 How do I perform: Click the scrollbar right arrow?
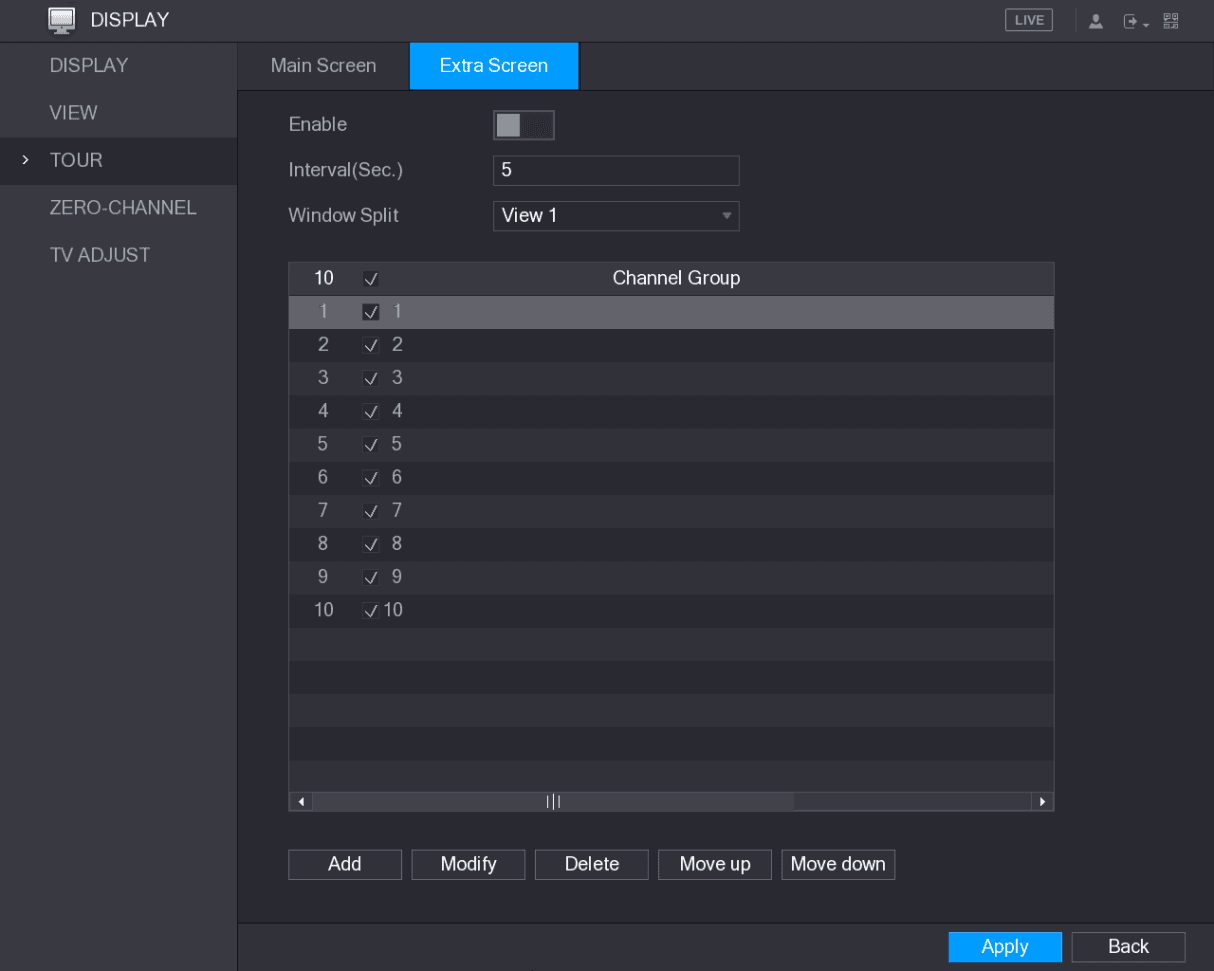[1043, 802]
